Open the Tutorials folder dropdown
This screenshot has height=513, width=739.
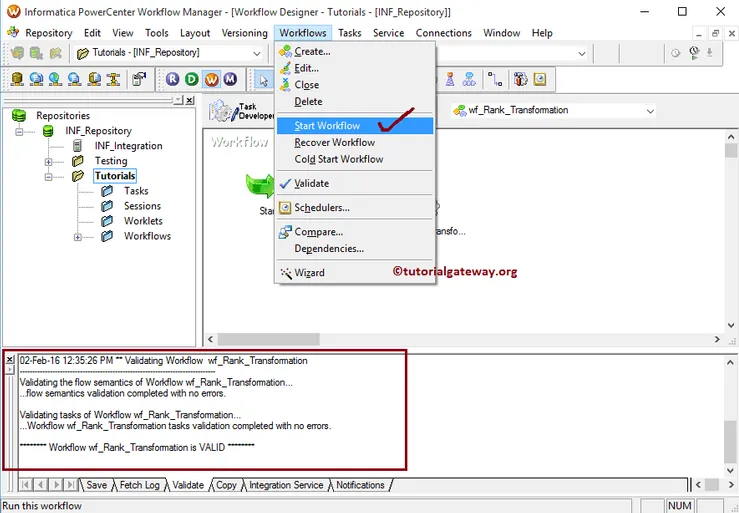coord(257,53)
